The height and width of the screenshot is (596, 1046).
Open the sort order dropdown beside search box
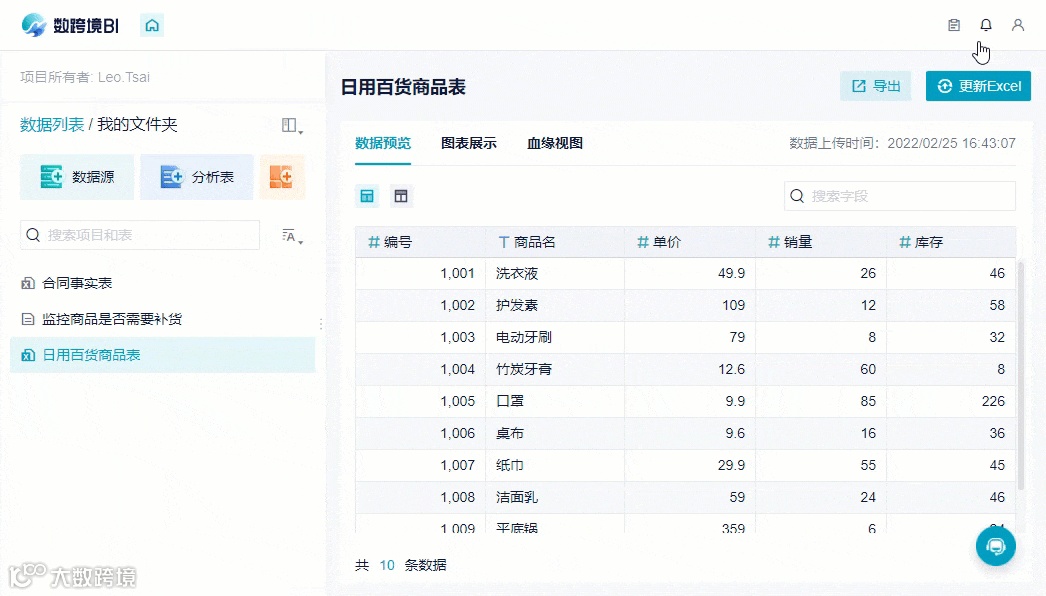point(291,235)
